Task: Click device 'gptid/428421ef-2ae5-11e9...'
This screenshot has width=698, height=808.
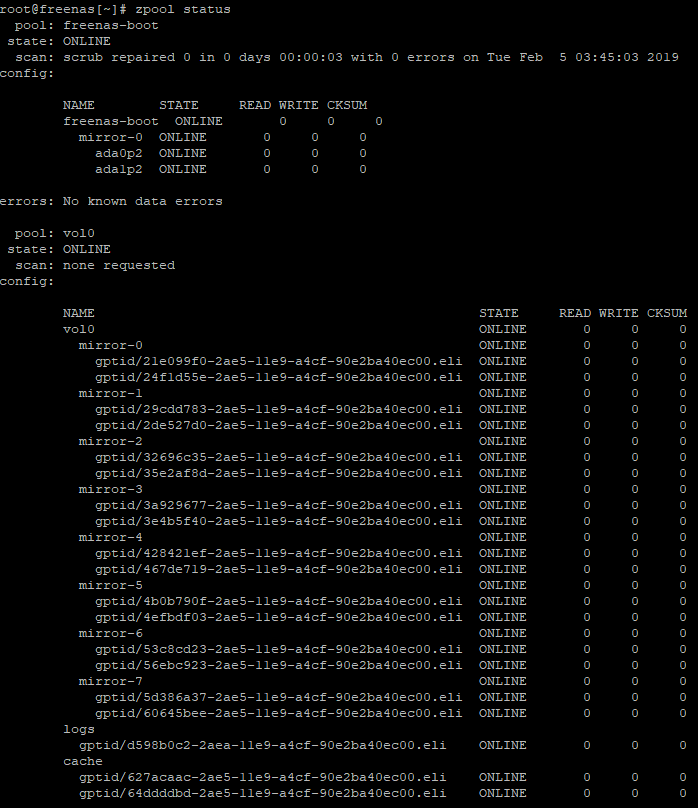Action: (x=279, y=553)
